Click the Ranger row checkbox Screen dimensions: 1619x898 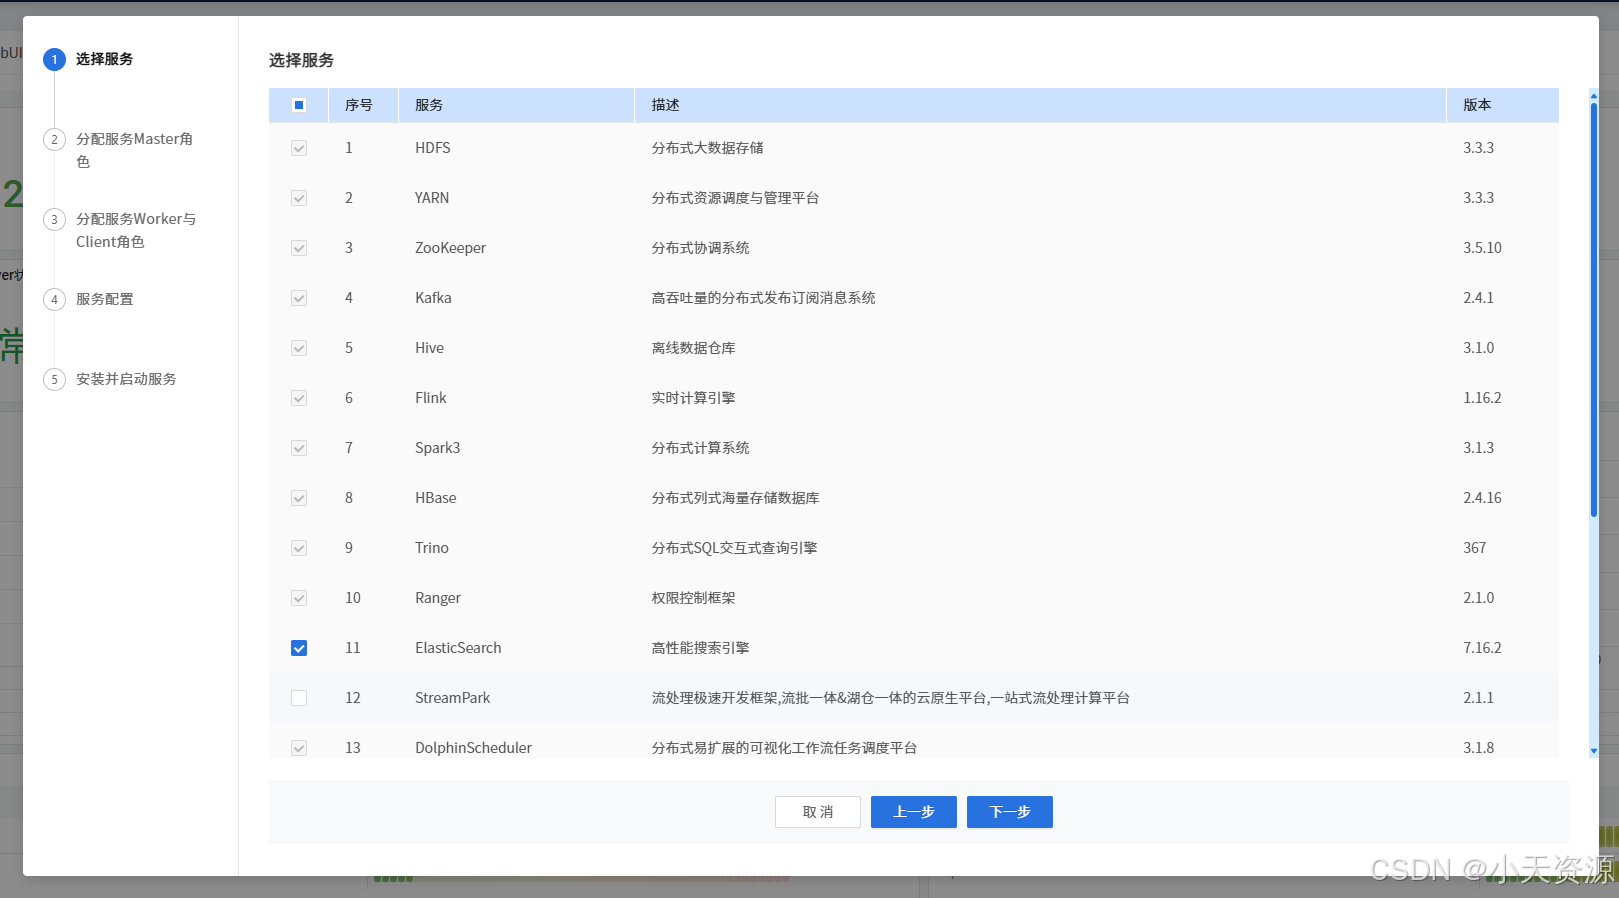(x=299, y=598)
